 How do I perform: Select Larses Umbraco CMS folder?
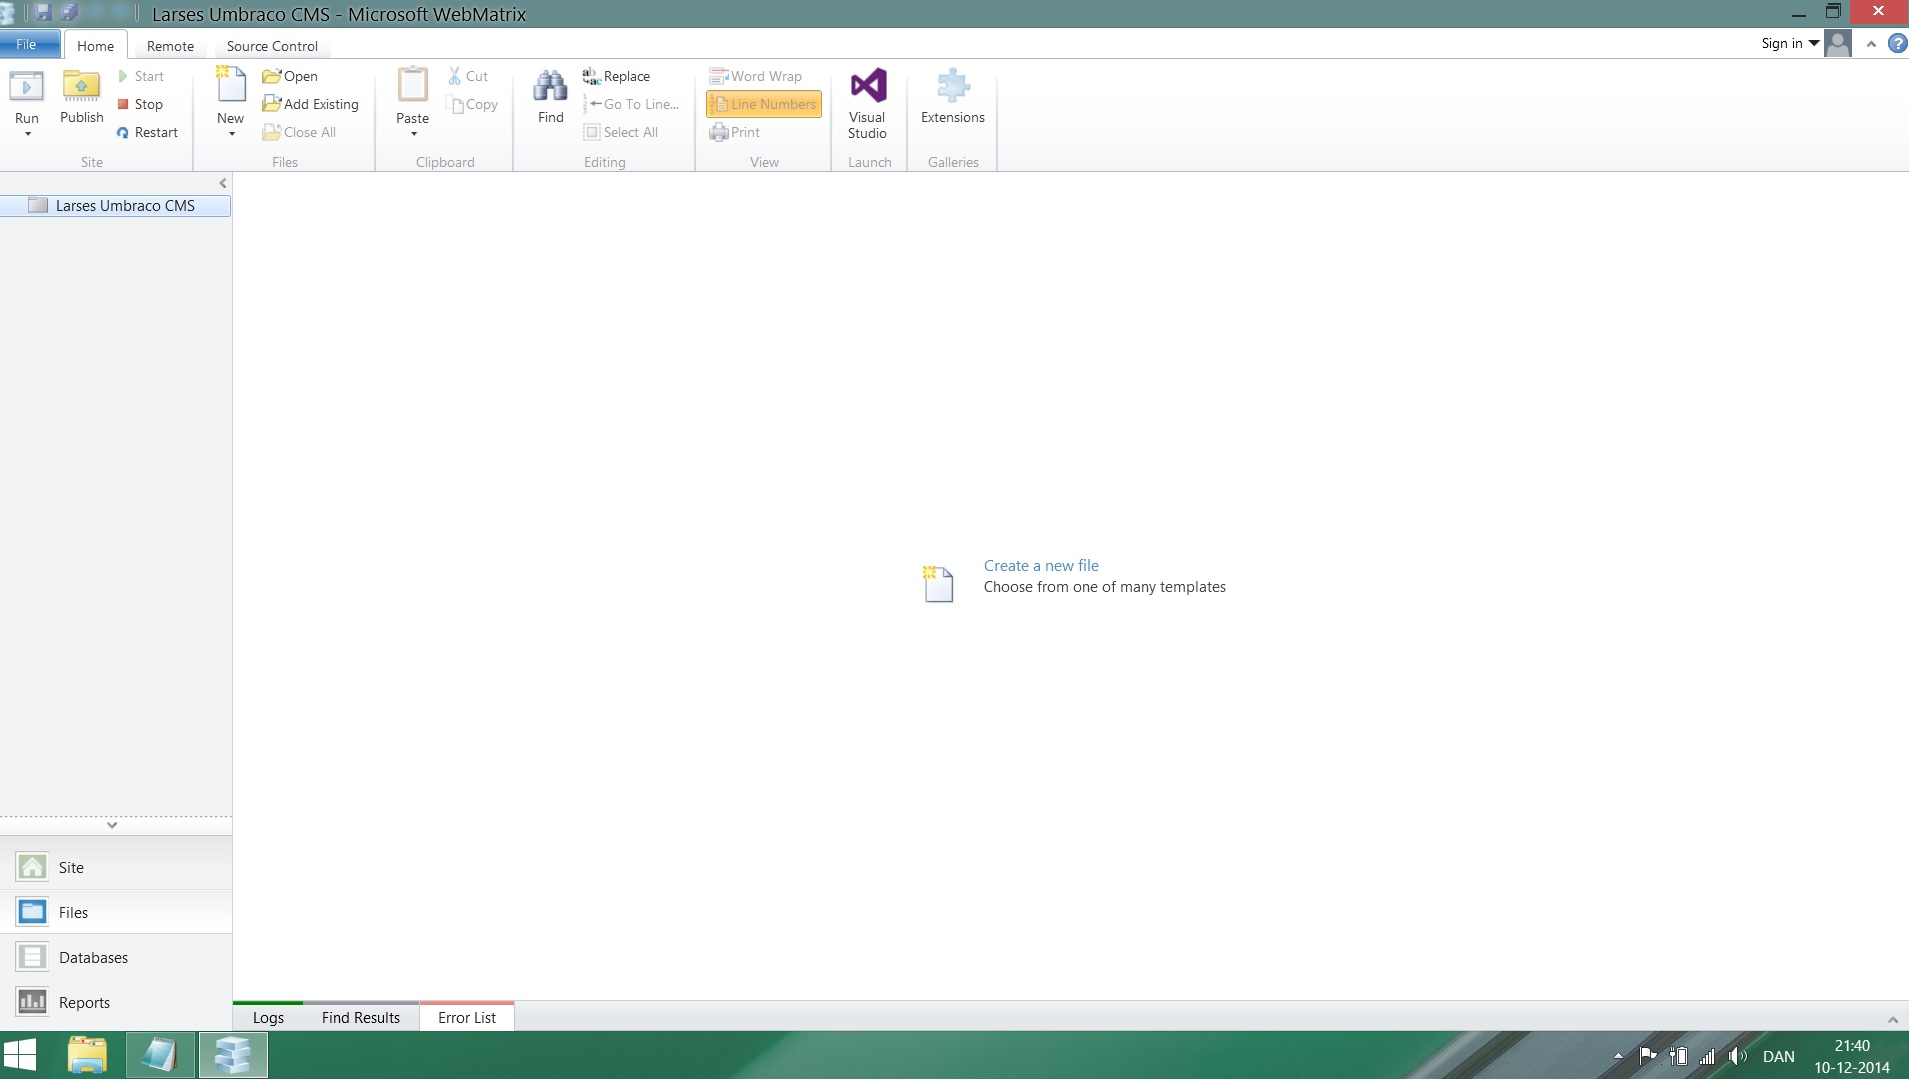[x=115, y=205]
